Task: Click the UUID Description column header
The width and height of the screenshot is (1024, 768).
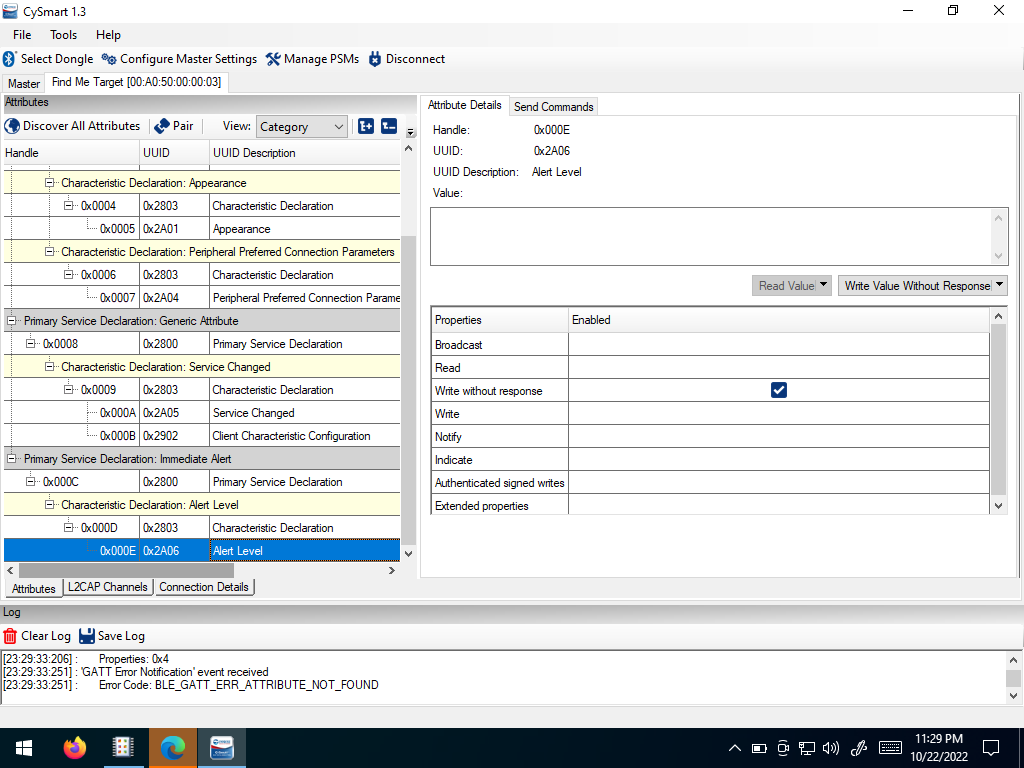Action: (x=304, y=153)
